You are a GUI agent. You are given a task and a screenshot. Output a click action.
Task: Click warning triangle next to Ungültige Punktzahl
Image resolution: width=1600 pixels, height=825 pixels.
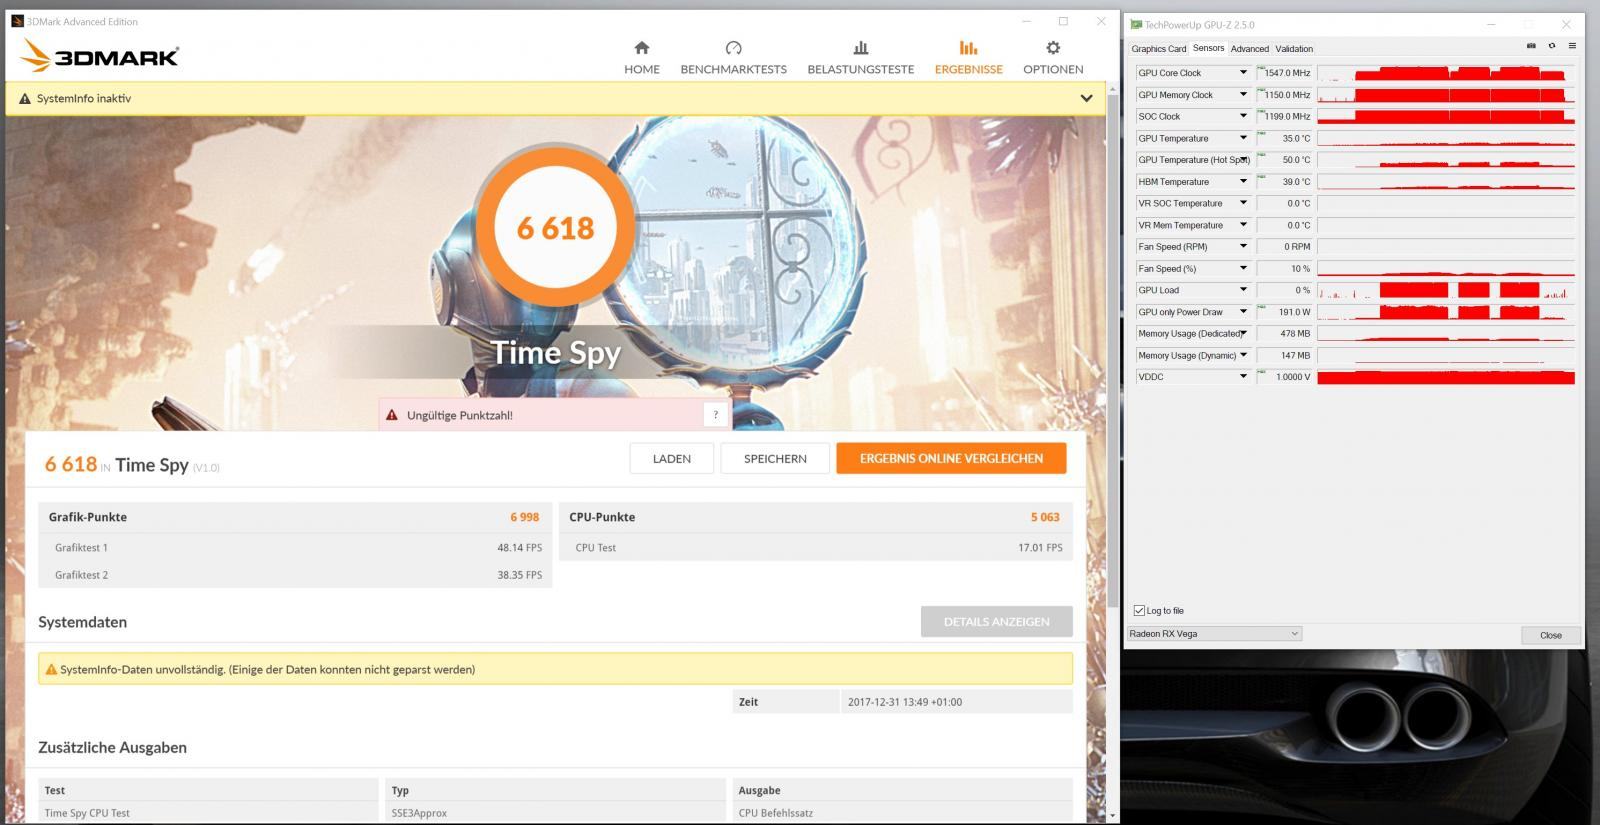pyautogui.click(x=392, y=415)
